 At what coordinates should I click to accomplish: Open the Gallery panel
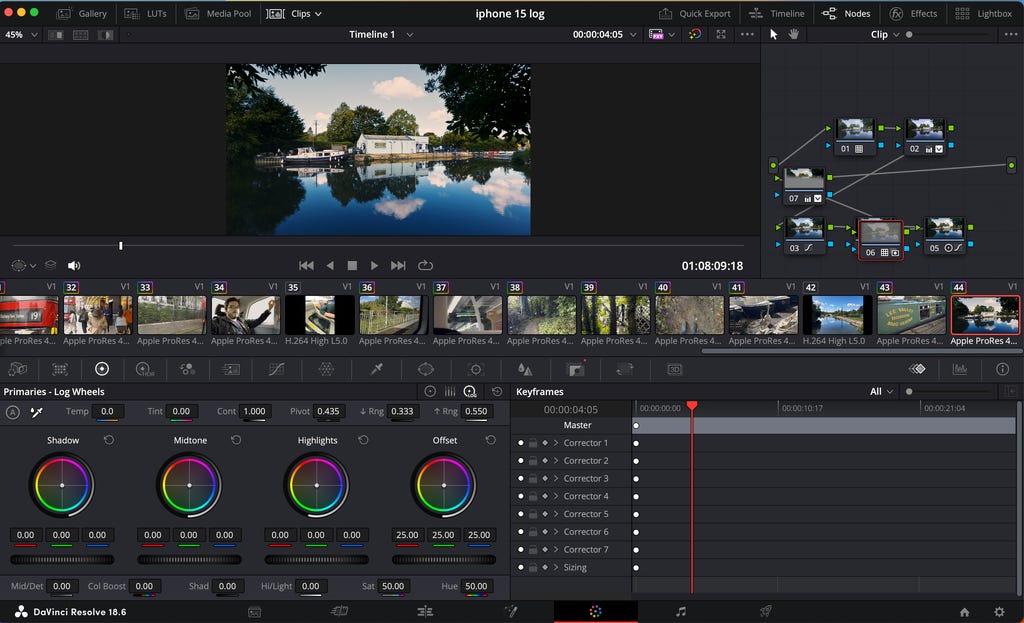[82, 13]
